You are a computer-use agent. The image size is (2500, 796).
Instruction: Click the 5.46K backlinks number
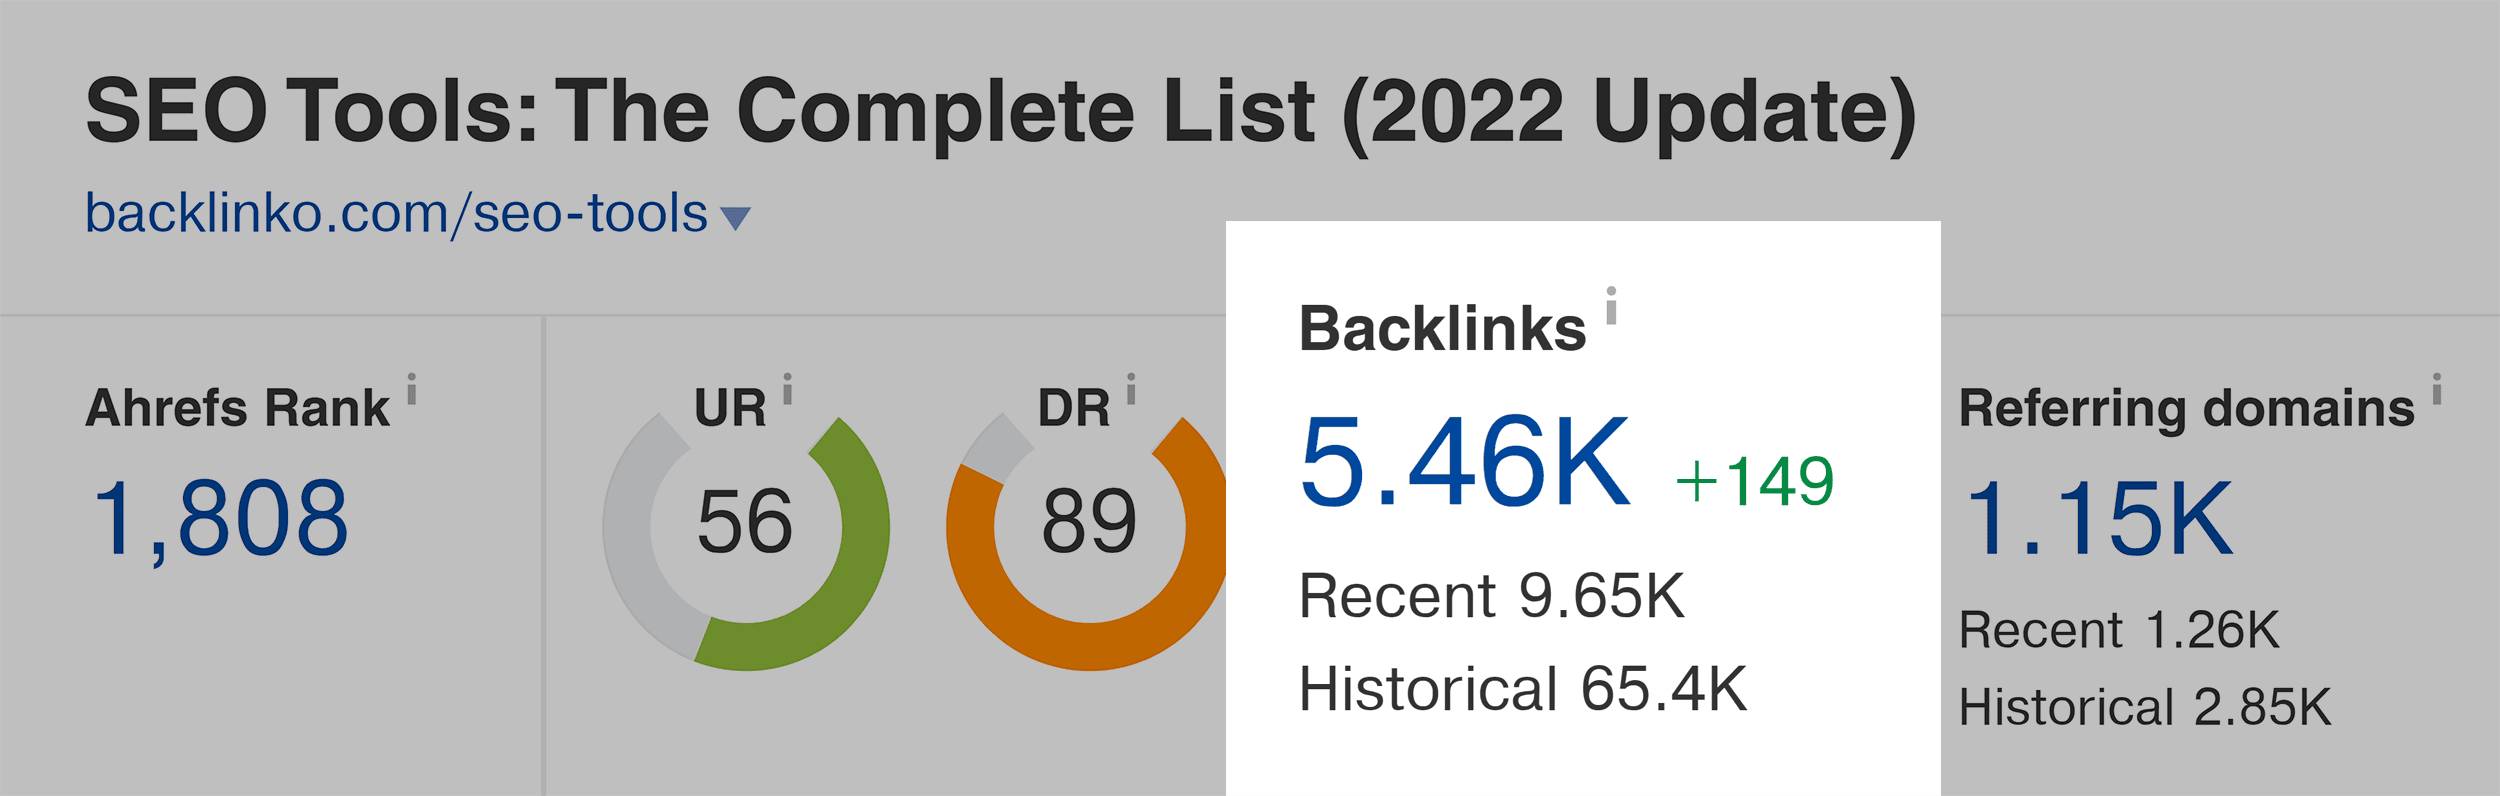tap(1465, 461)
